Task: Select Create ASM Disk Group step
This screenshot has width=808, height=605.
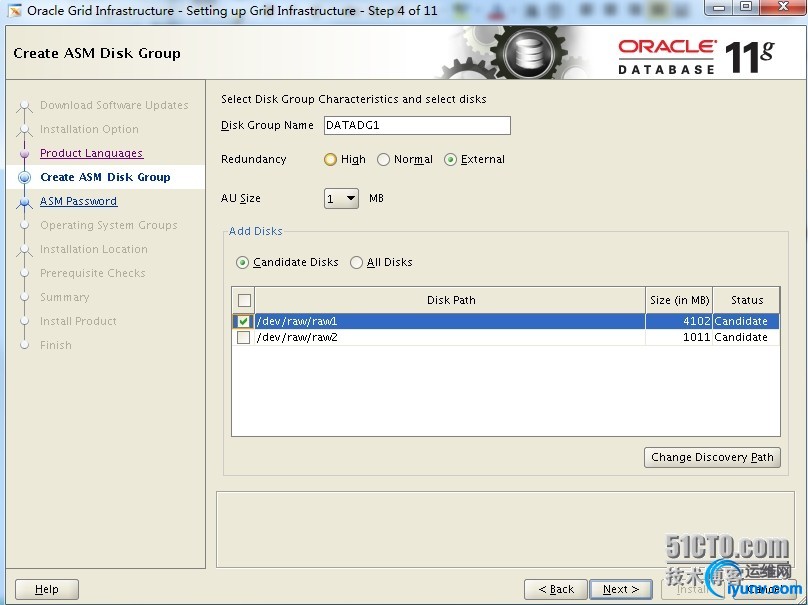Action: 105,177
